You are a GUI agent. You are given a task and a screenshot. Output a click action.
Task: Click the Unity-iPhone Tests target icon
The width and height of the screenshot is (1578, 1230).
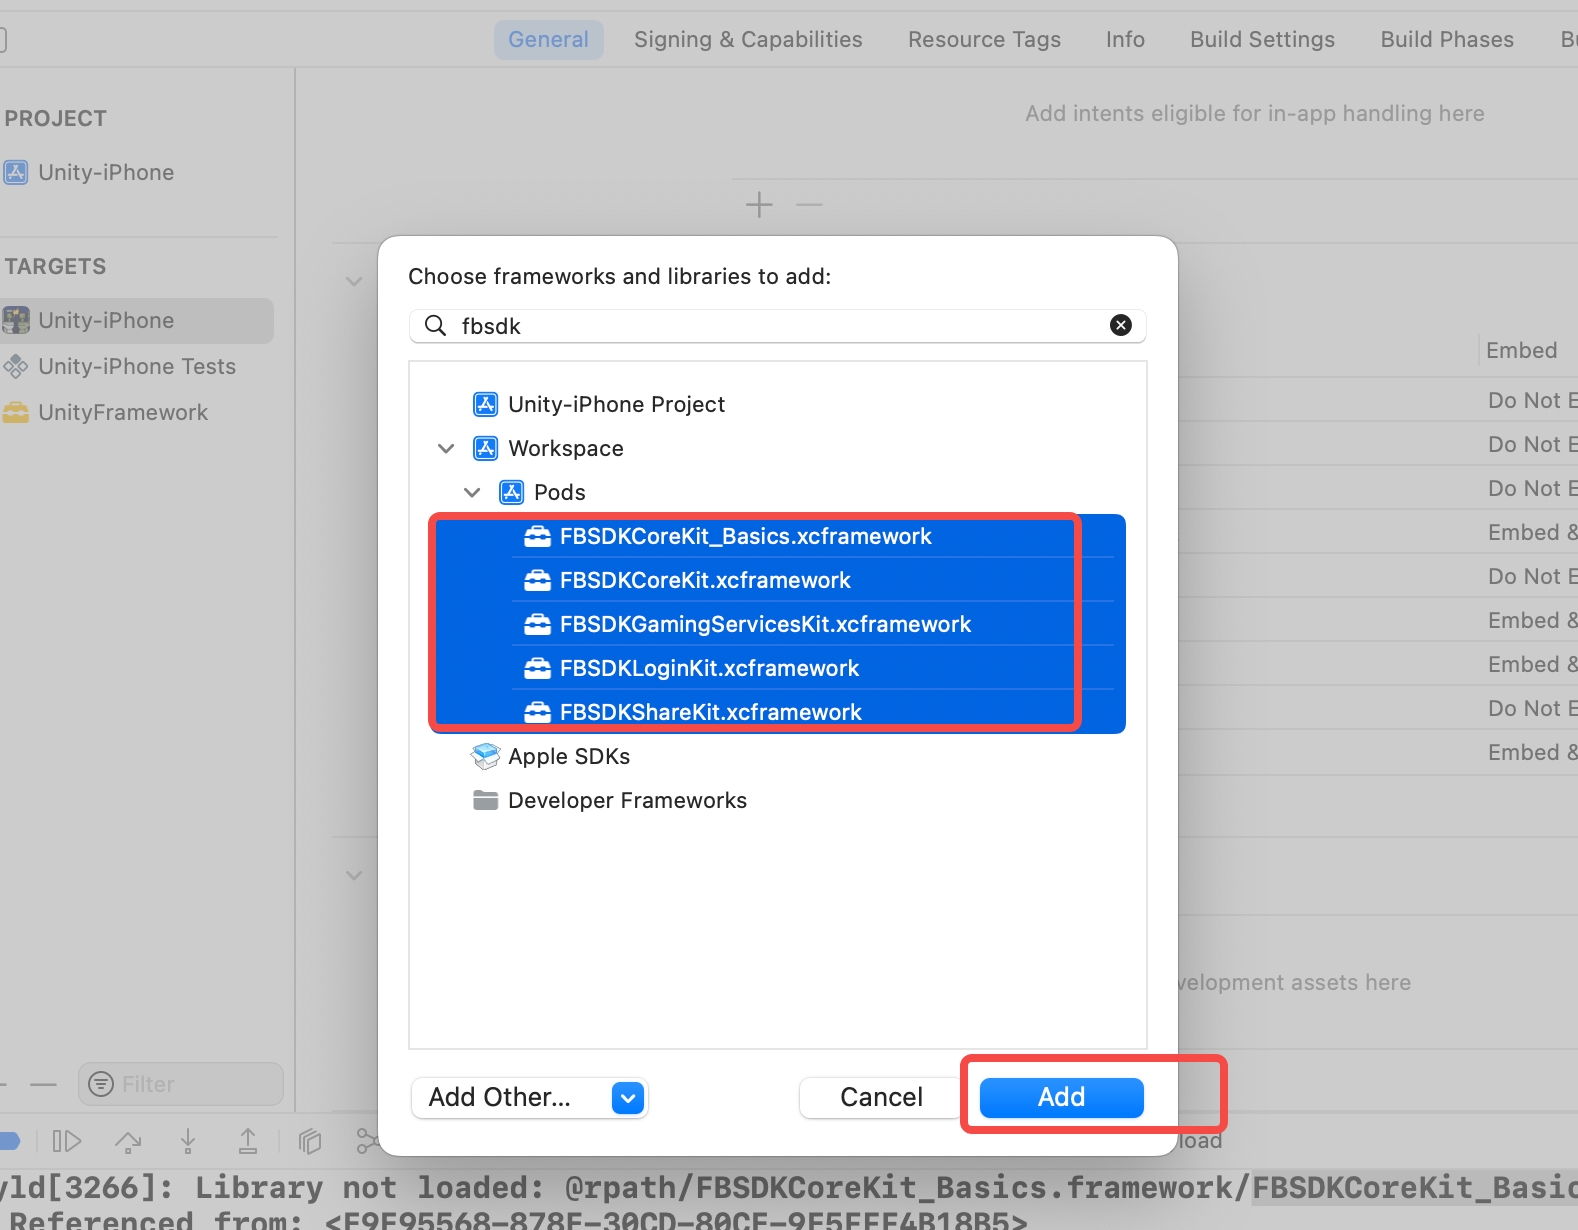[16, 366]
